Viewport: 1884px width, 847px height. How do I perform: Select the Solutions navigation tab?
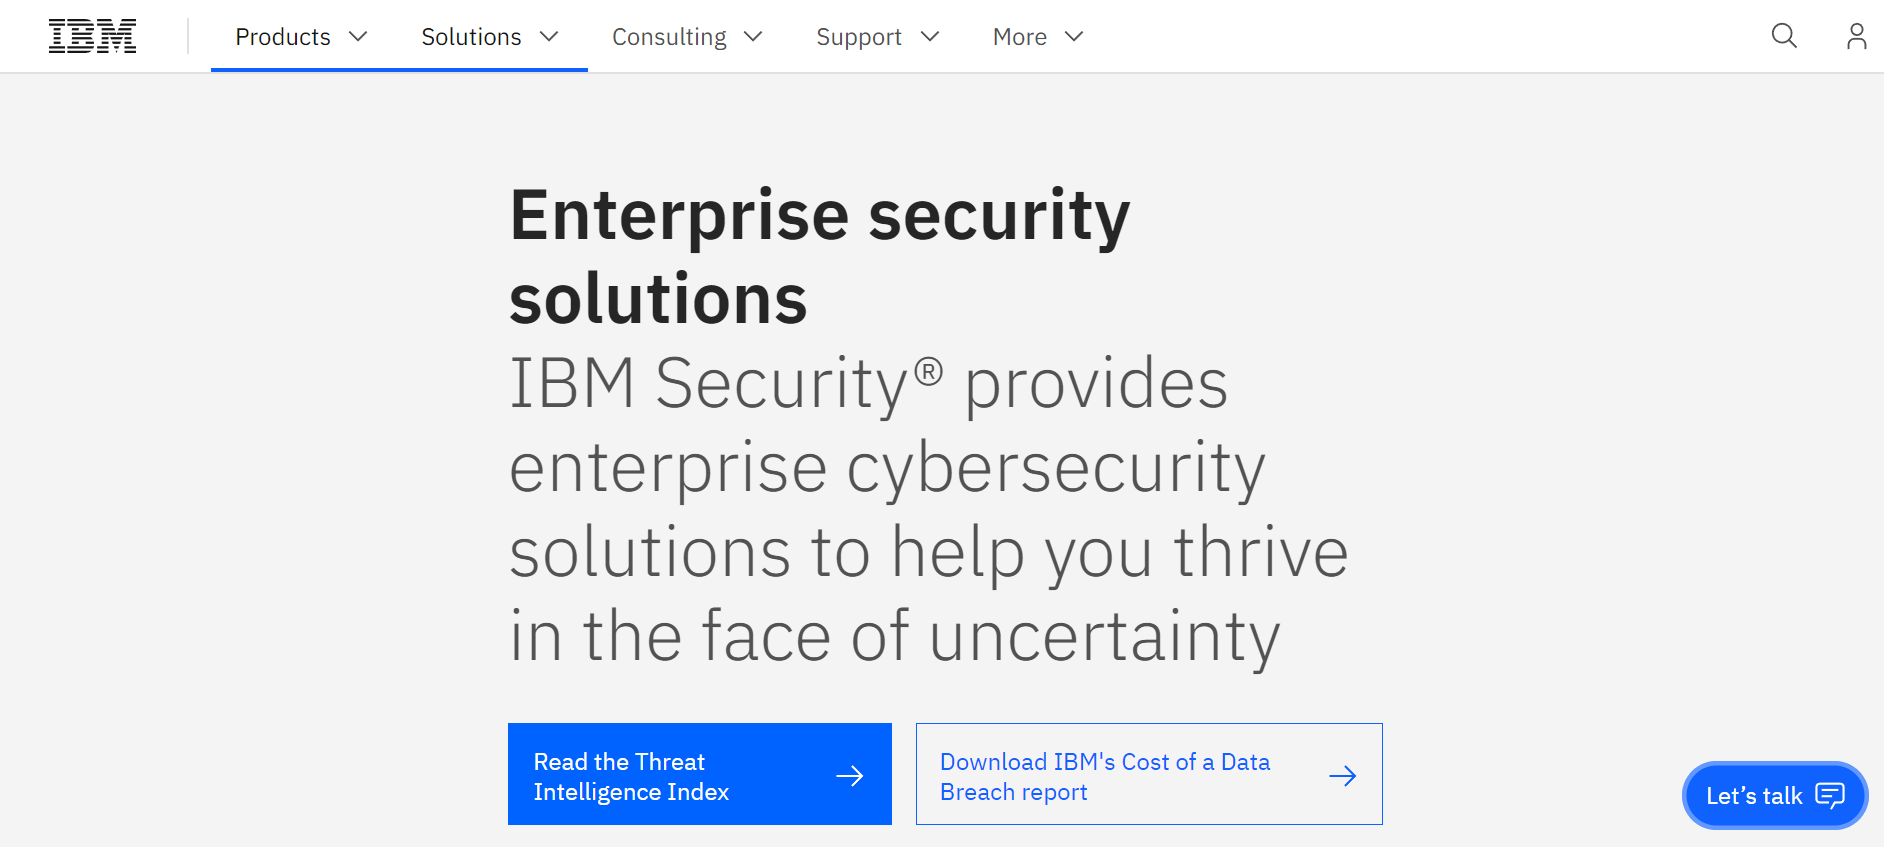pos(470,37)
